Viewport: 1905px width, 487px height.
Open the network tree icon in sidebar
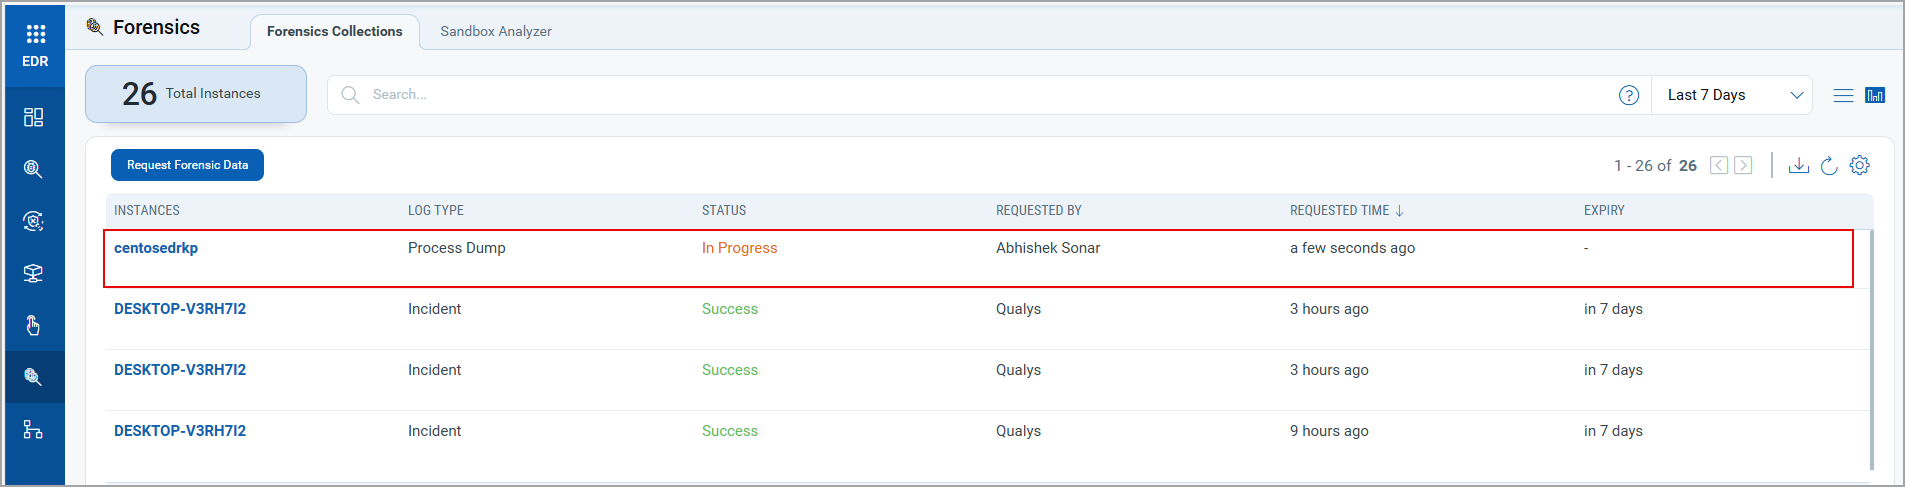click(33, 429)
